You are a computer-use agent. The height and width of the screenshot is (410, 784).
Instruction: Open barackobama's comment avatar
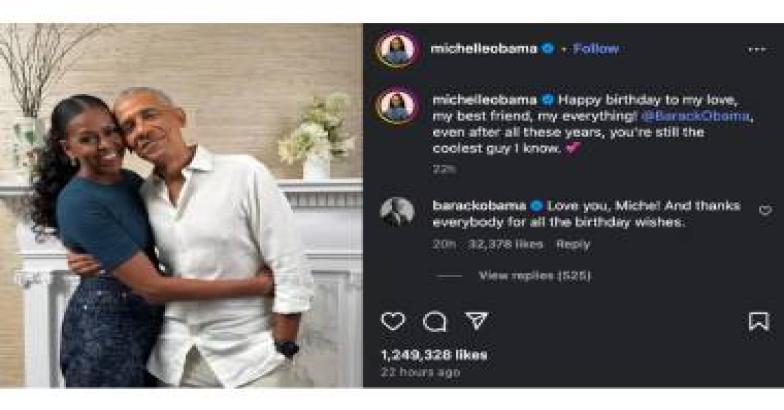point(397,212)
